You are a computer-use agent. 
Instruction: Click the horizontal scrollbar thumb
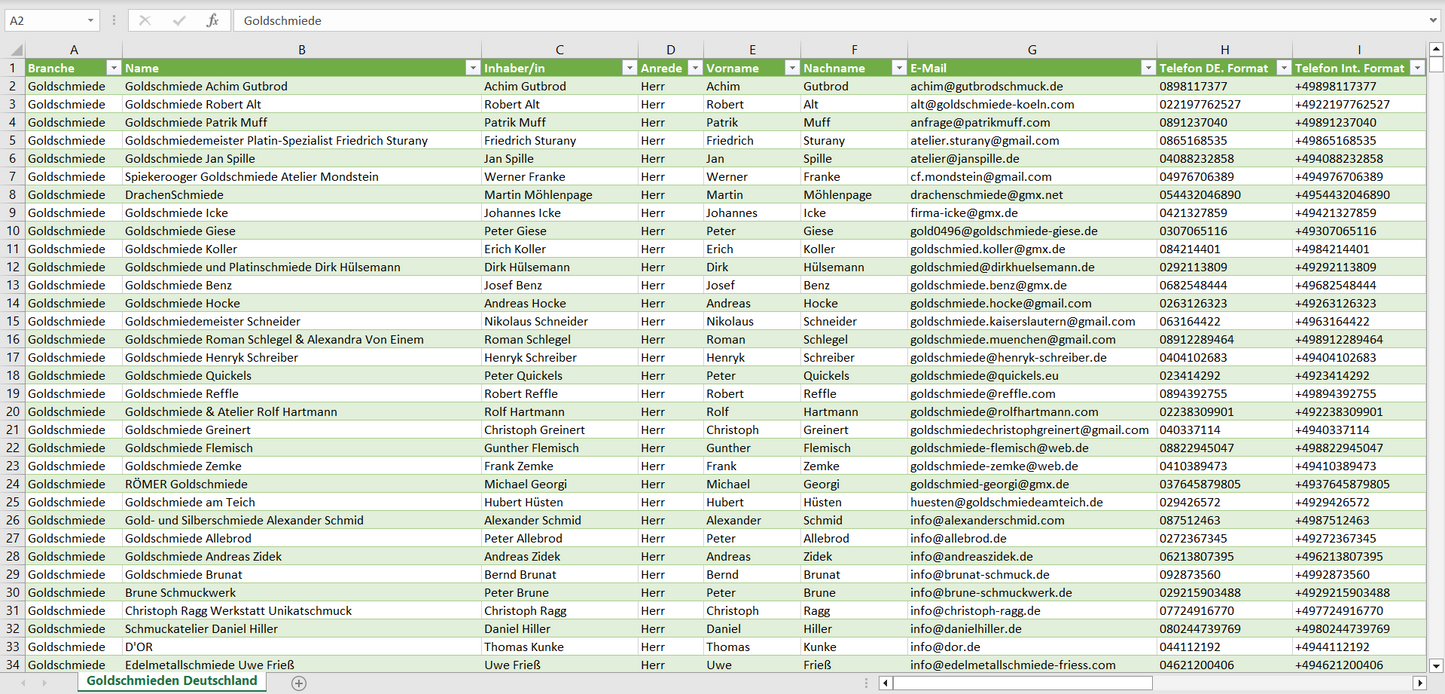tap(1021, 683)
